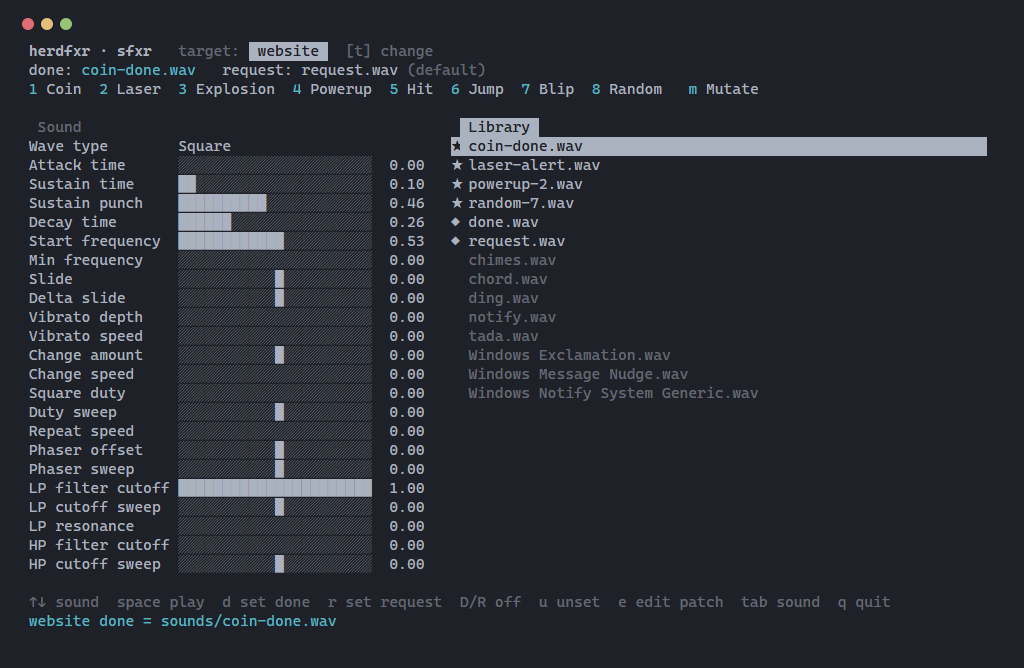Click the Delta slide slider
This screenshot has height=668, width=1024.
[x=275, y=298]
